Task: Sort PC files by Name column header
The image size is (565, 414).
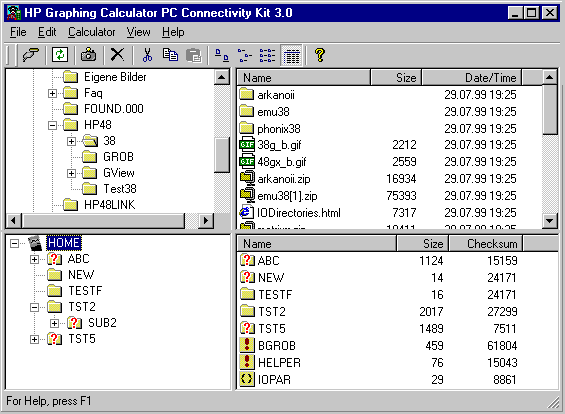Action: [x=304, y=77]
